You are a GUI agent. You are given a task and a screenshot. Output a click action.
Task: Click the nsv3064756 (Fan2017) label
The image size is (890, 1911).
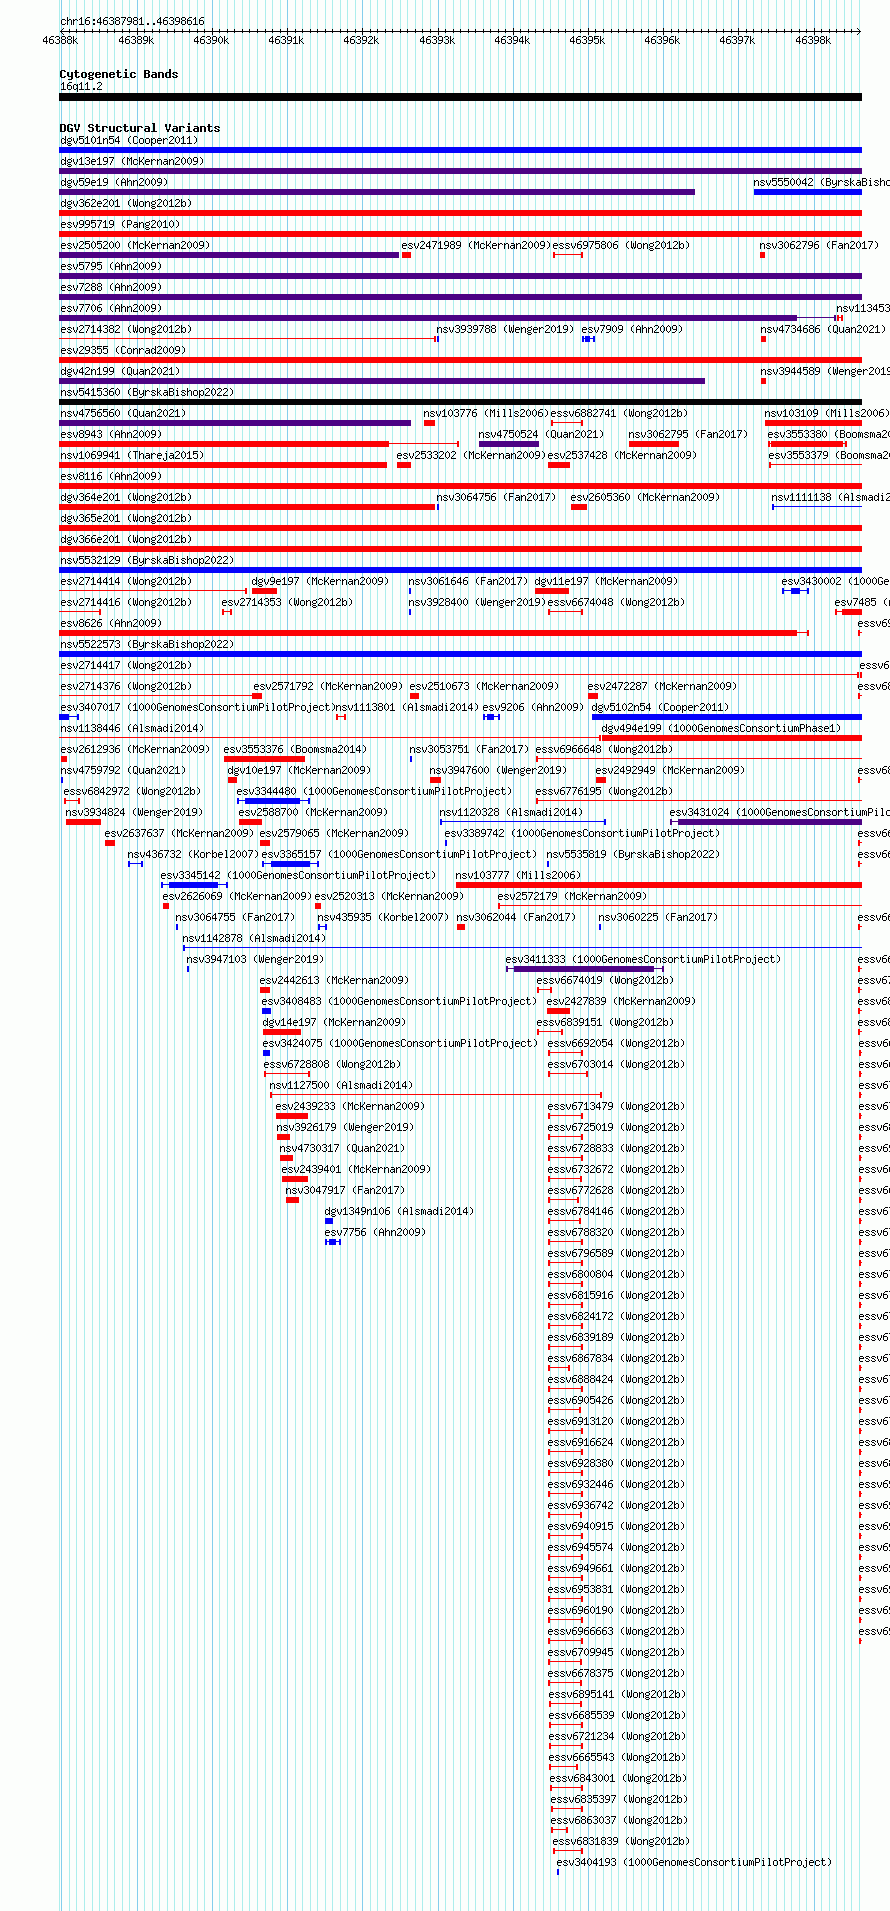click(497, 497)
